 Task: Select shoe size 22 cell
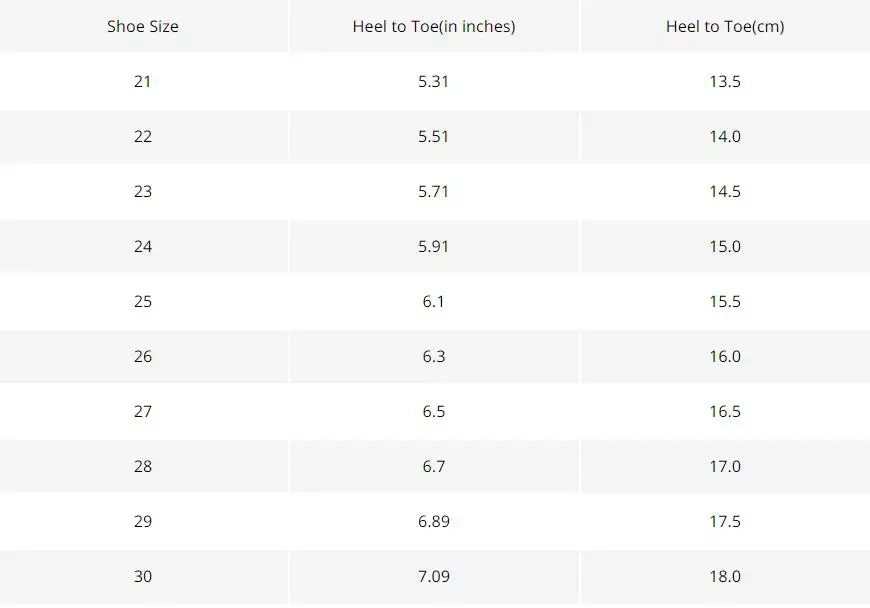point(143,136)
